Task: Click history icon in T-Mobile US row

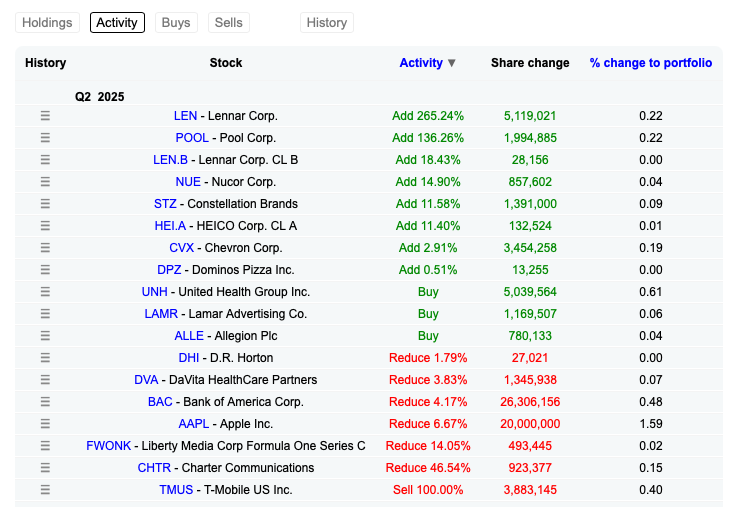Action: click(x=45, y=490)
